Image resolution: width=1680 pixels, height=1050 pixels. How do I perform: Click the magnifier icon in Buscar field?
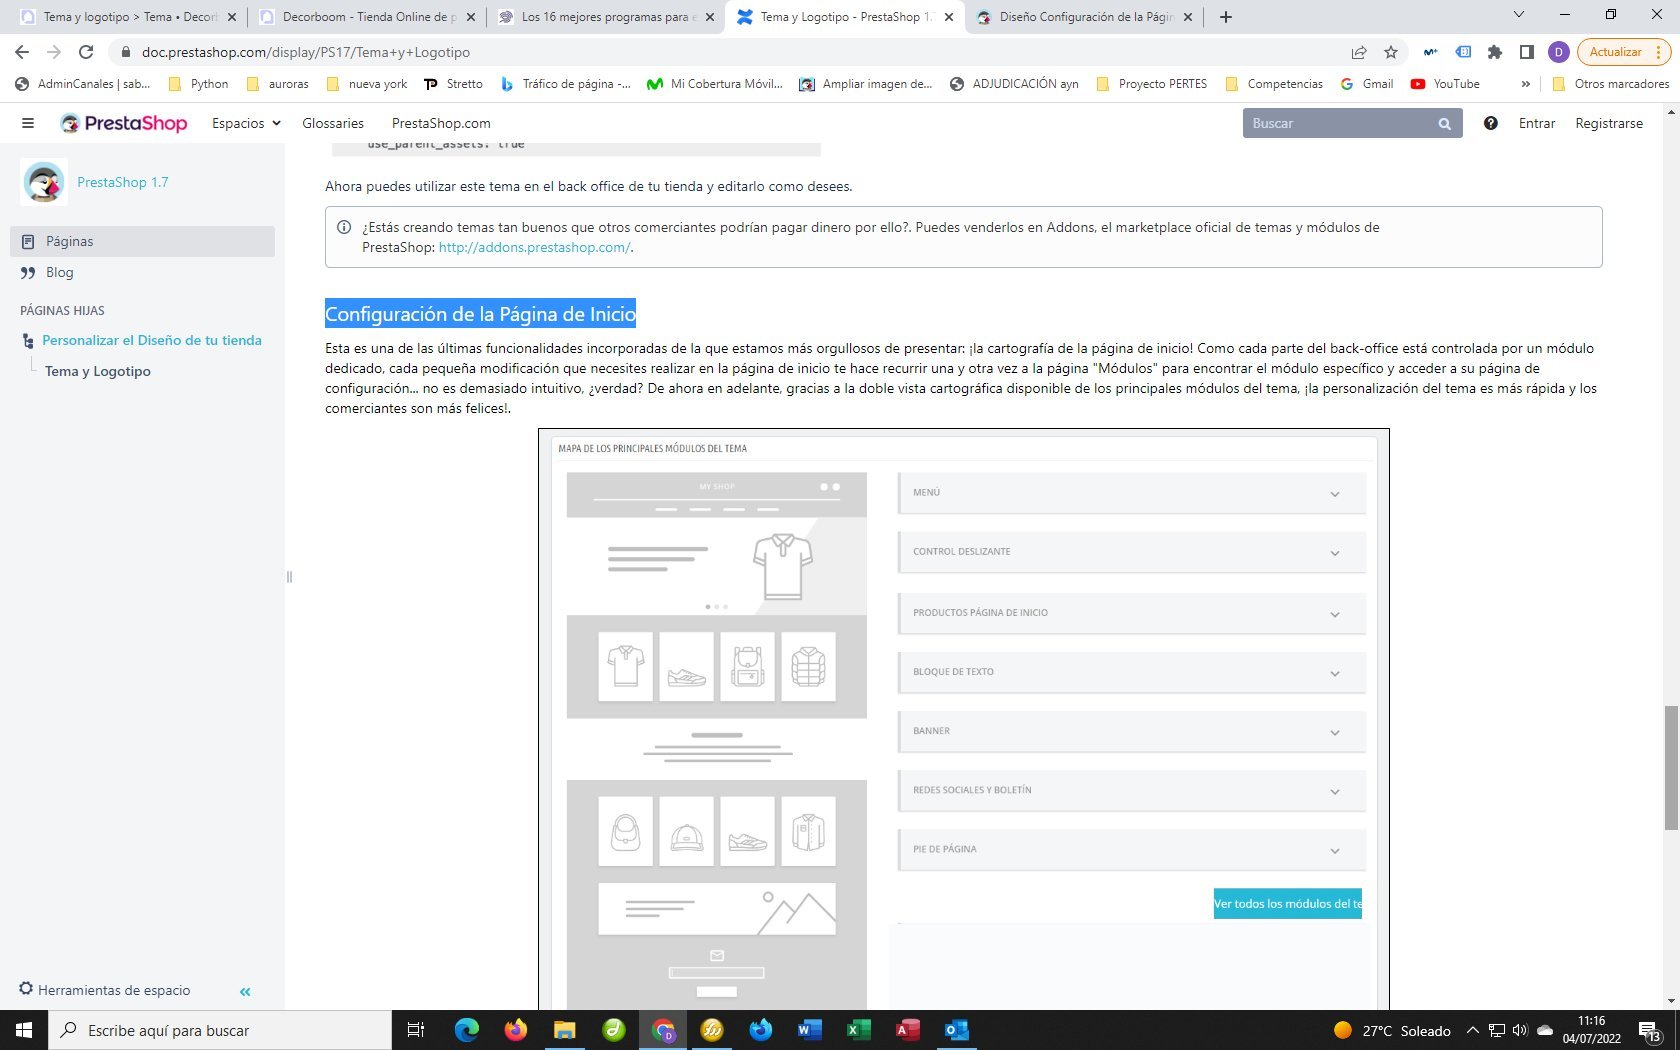1444,124
